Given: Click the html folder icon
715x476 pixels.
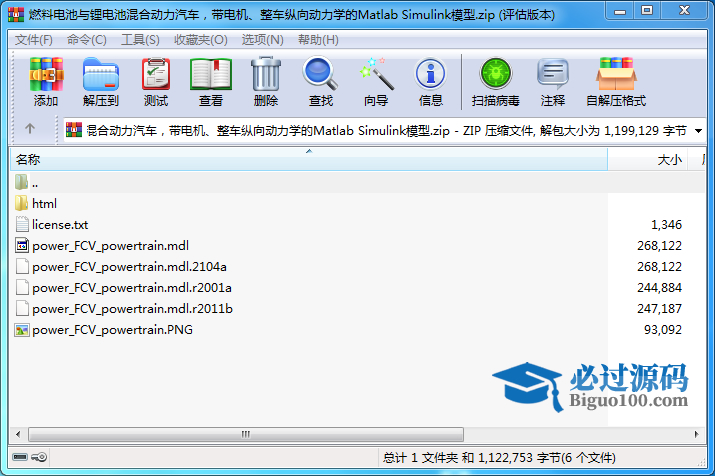Looking at the screenshot, I should (21, 203).
